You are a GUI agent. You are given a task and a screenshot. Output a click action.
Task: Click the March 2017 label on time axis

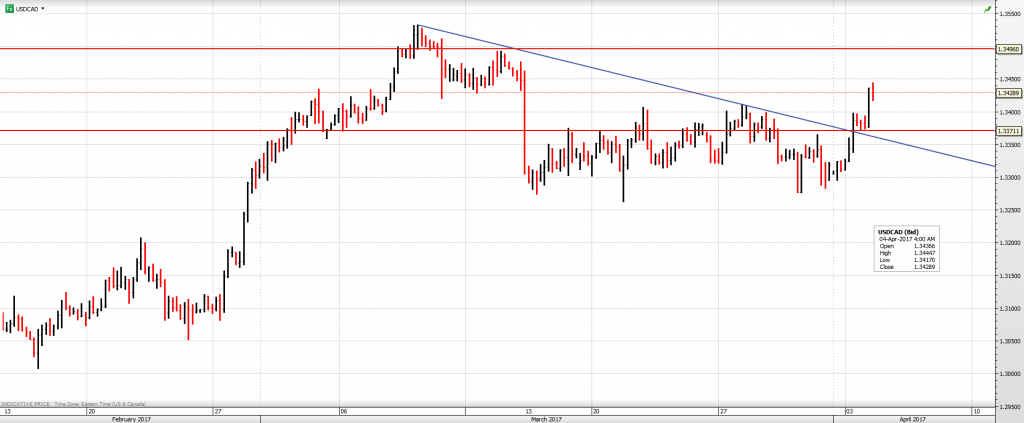click(544, 418)
